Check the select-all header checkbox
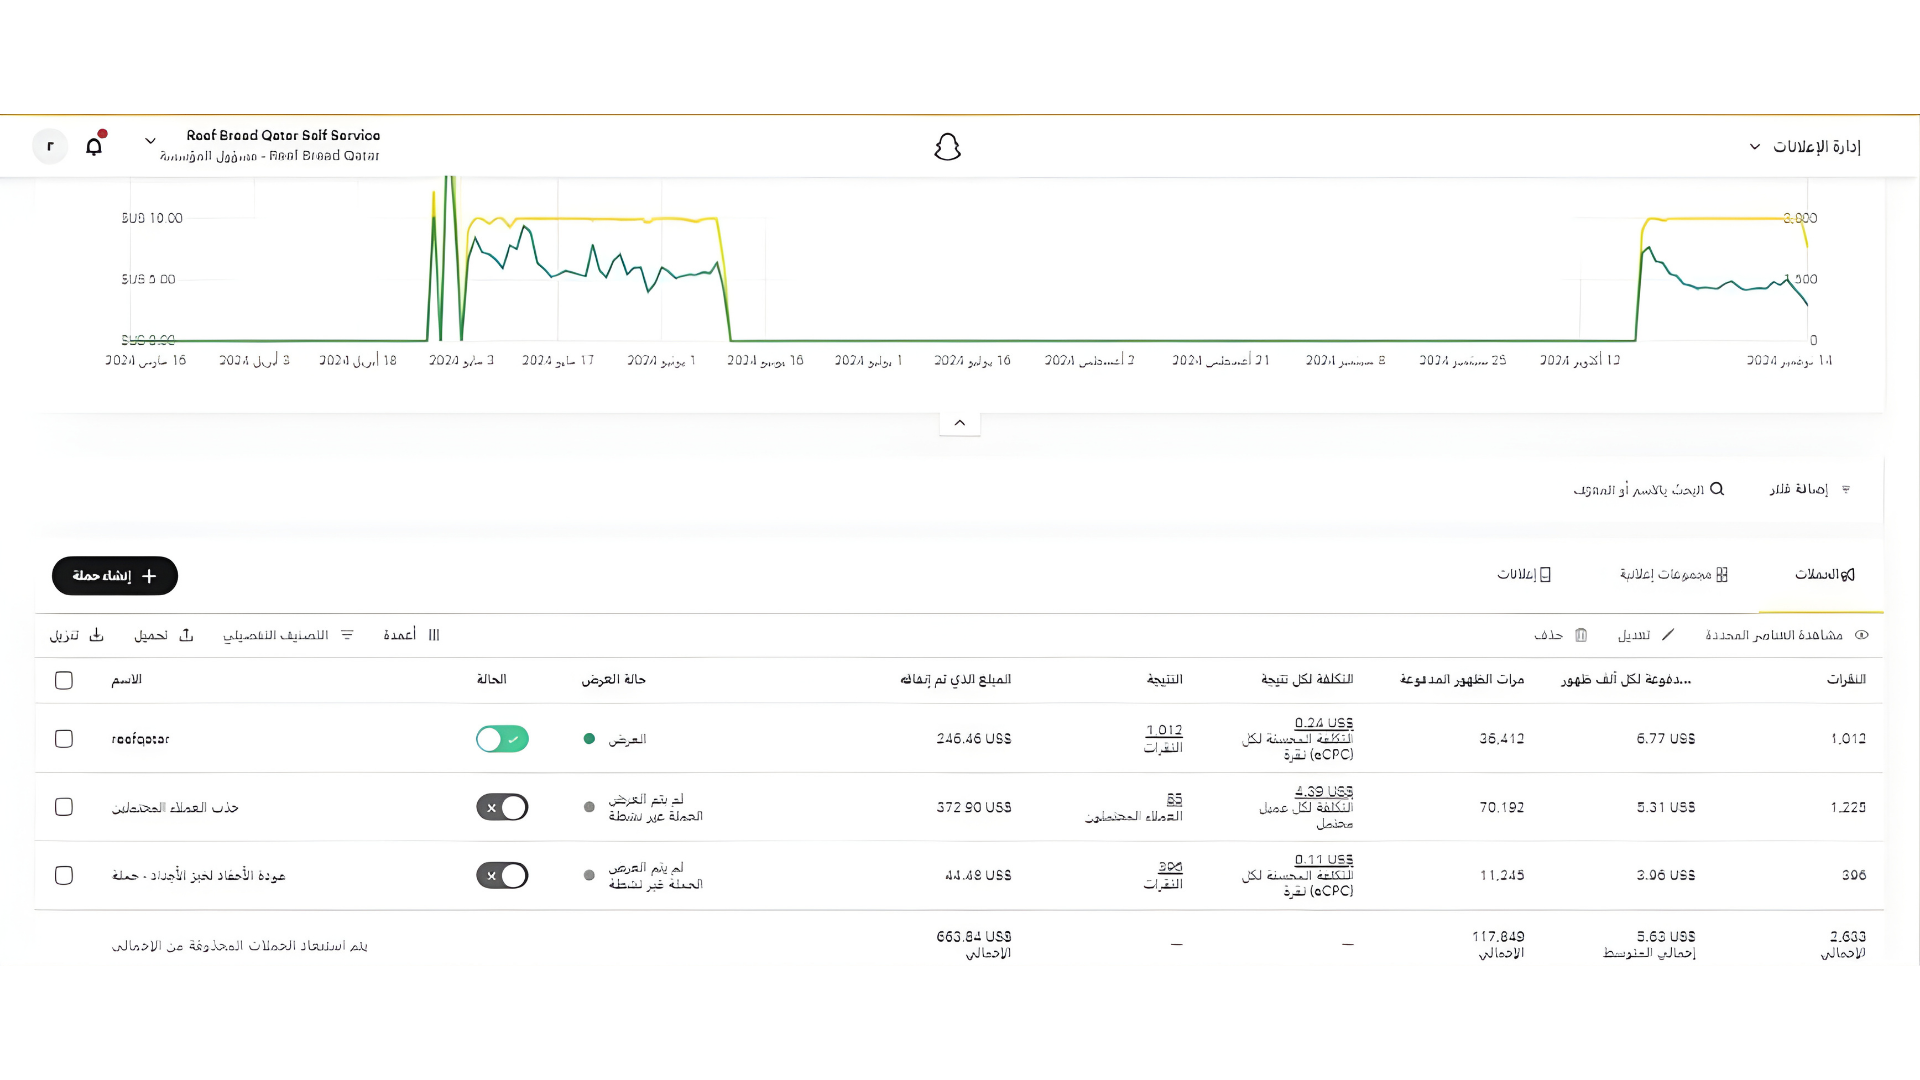Screen dimensions: 1920x1080 click(64, 680)
